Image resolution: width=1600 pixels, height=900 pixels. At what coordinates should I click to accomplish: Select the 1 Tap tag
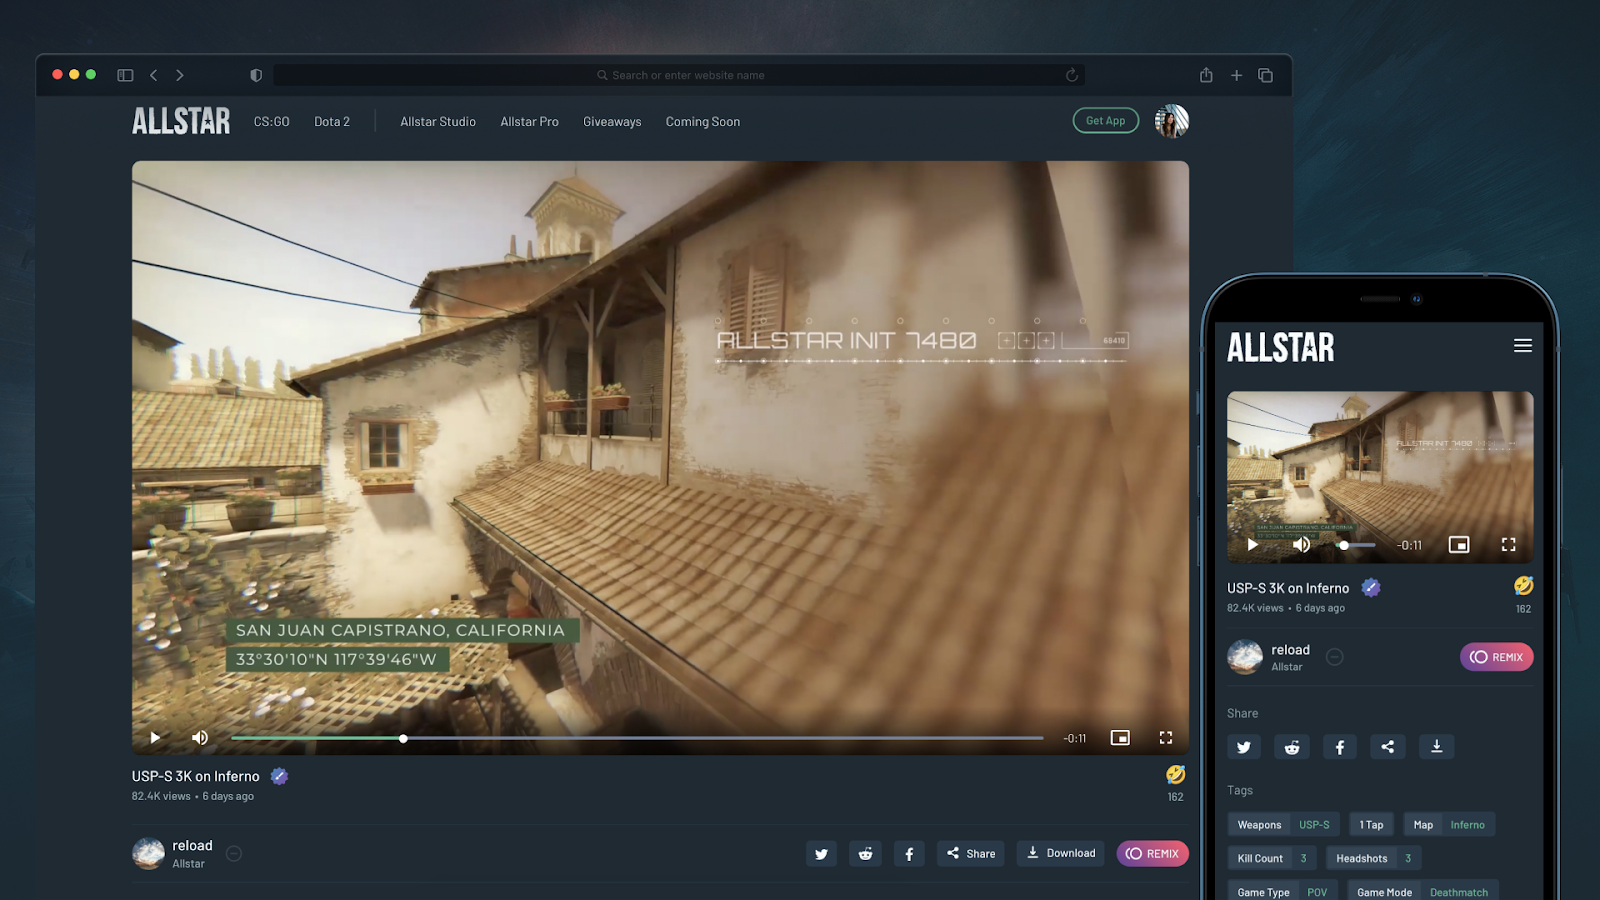1371,825
